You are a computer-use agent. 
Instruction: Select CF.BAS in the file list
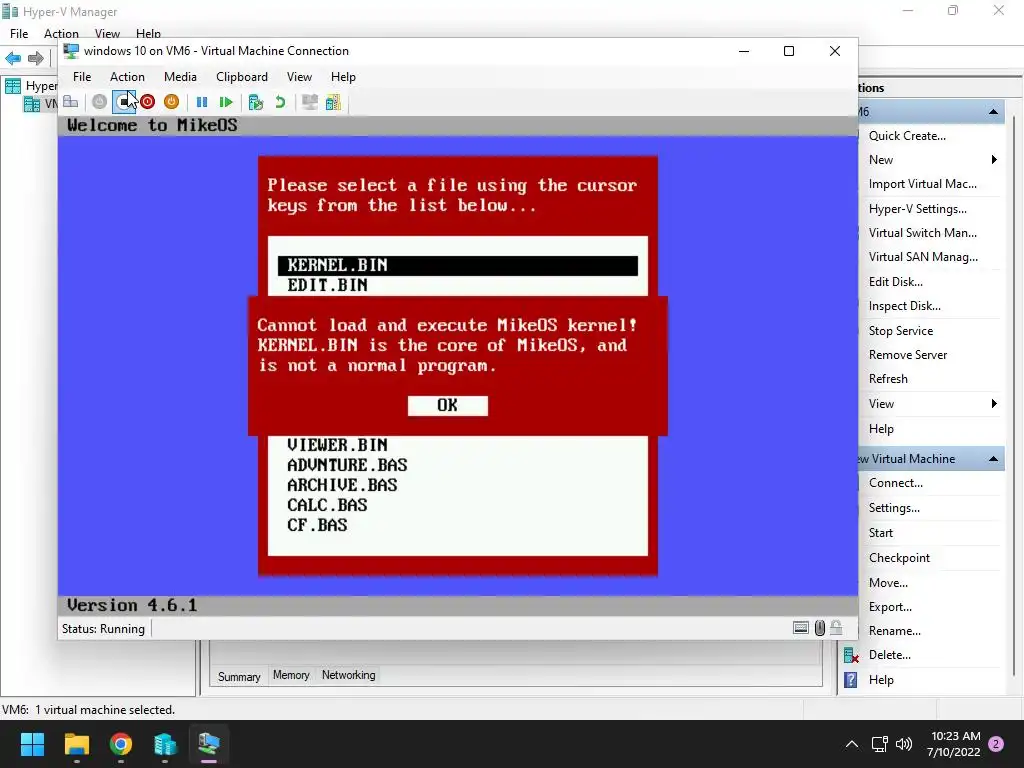(317, 525)
